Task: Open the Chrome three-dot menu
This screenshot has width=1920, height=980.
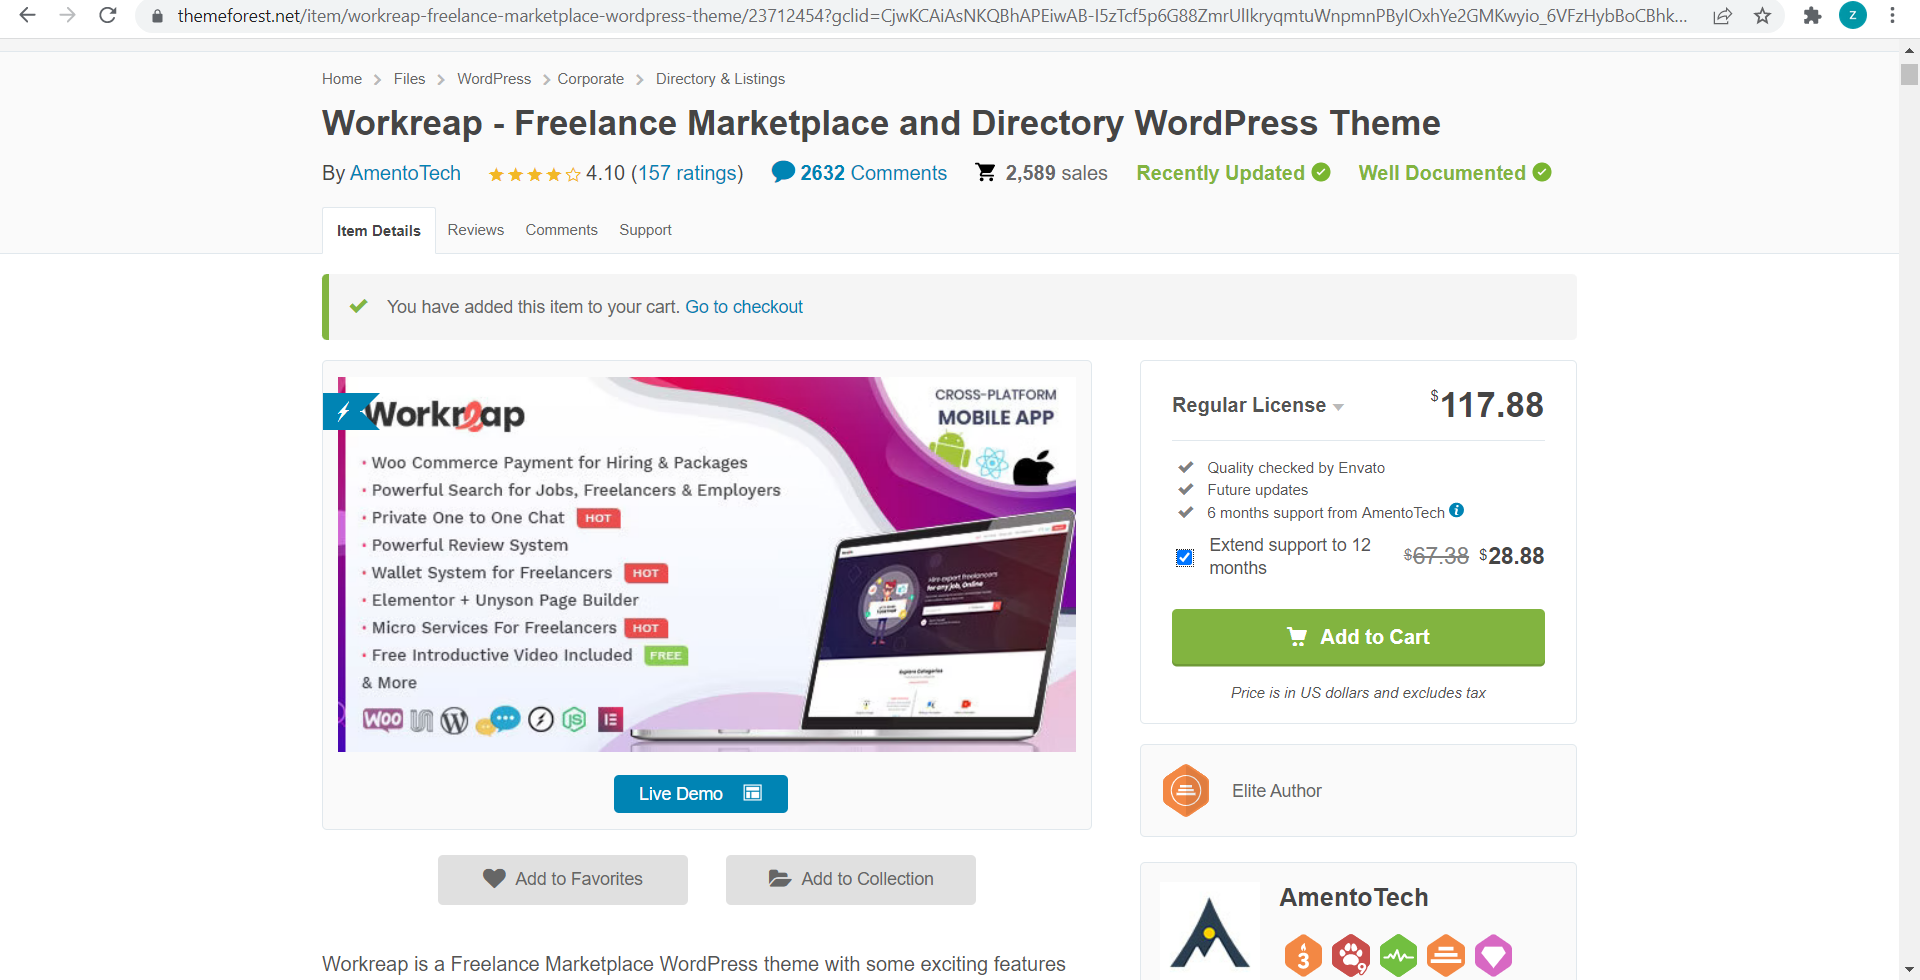Action: pyautogui.click(x=1892, y=16)
